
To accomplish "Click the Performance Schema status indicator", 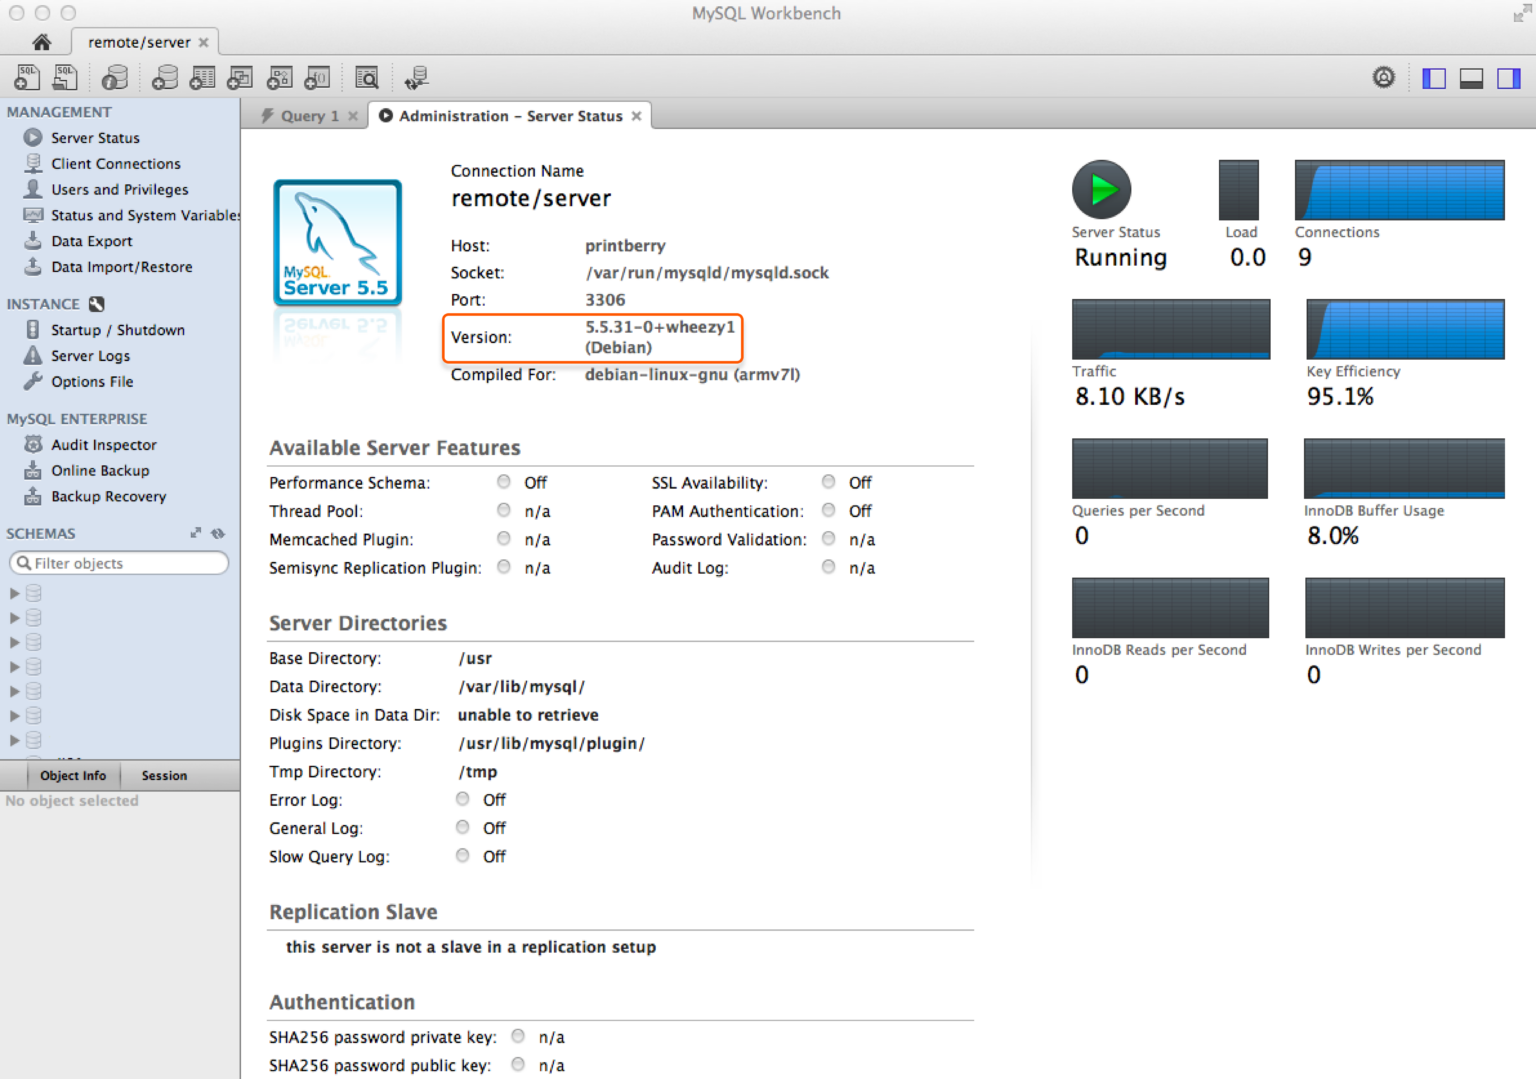I will point(504,482).
